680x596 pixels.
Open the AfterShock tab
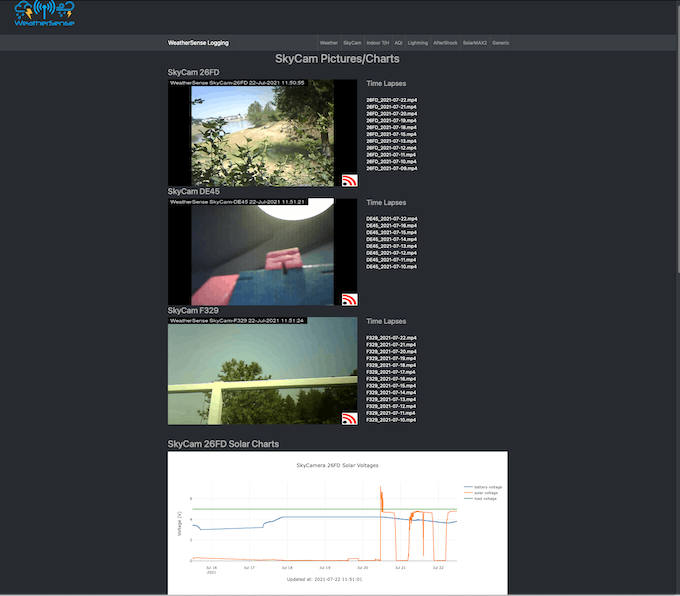tap(445, 43)
